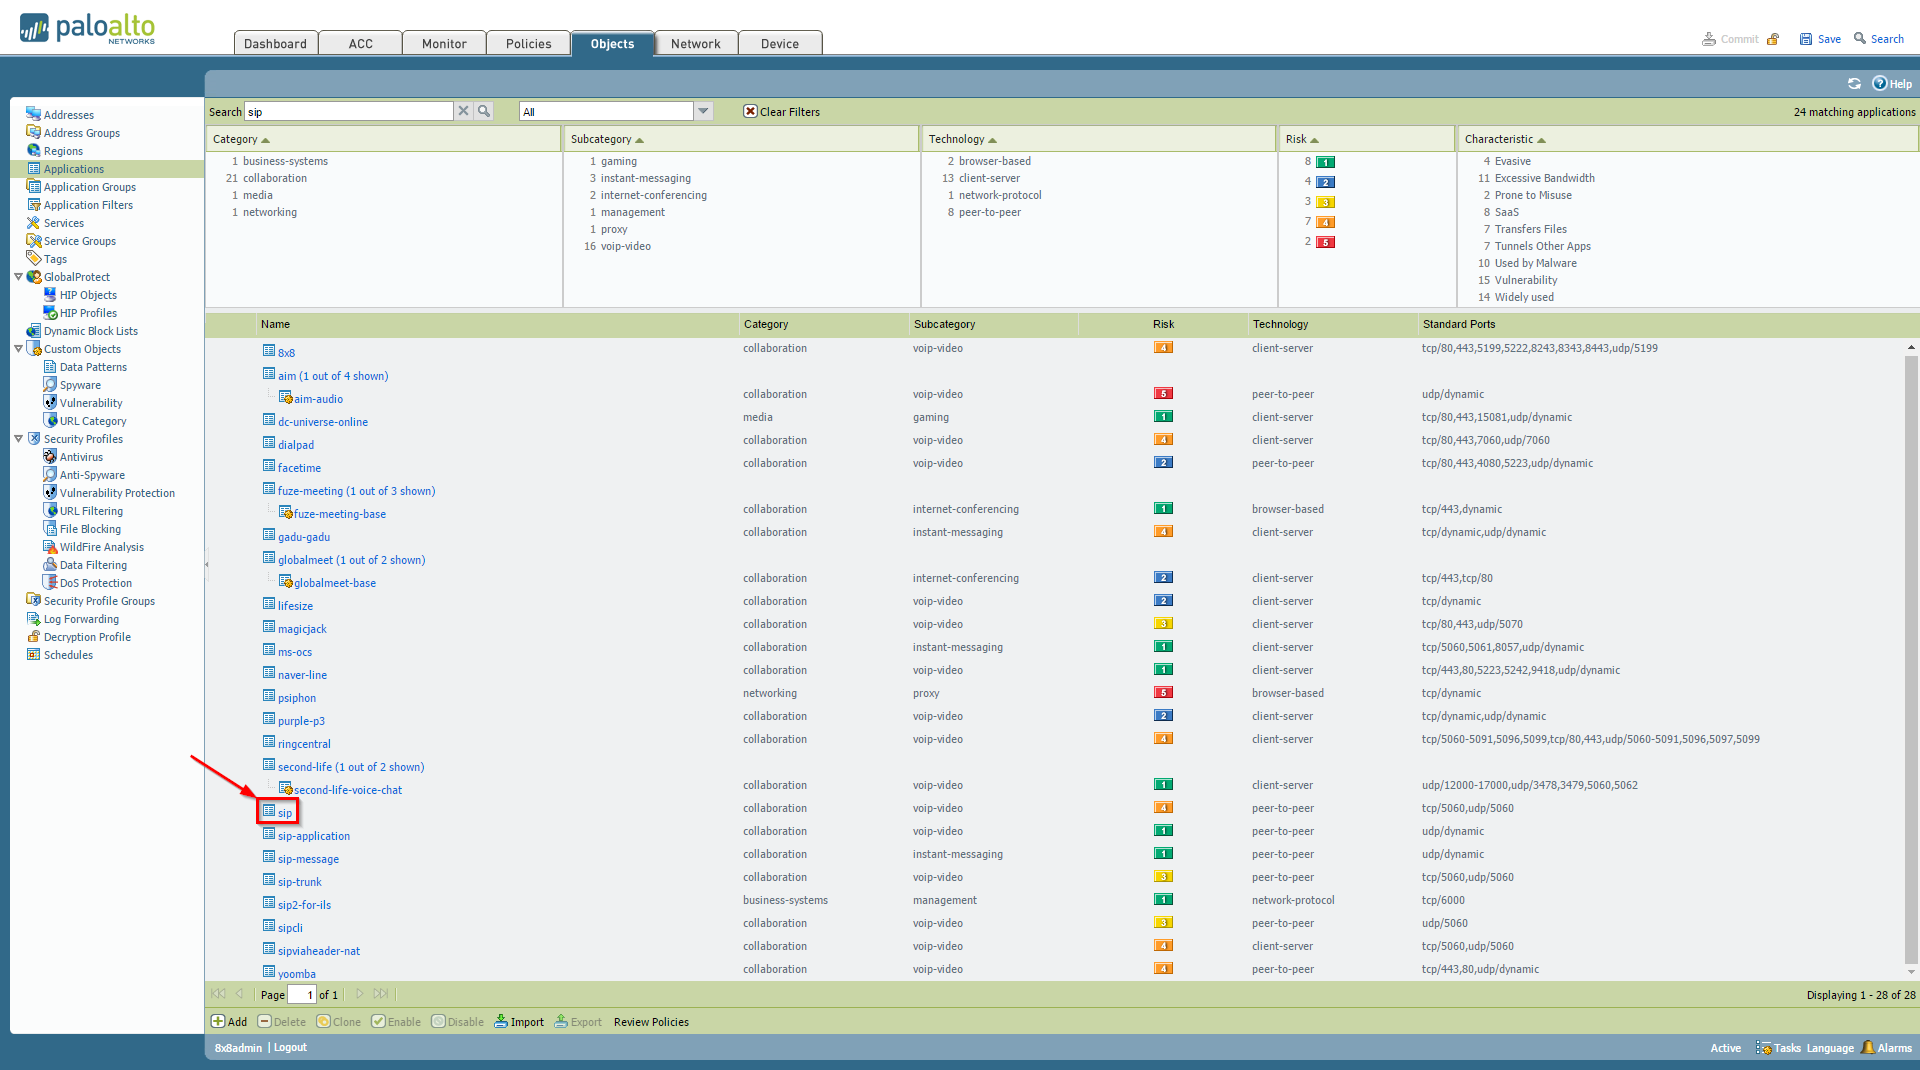Switch to the Dashboard tab
This screenshot has height=1070, width=1920.
(275, 43)
